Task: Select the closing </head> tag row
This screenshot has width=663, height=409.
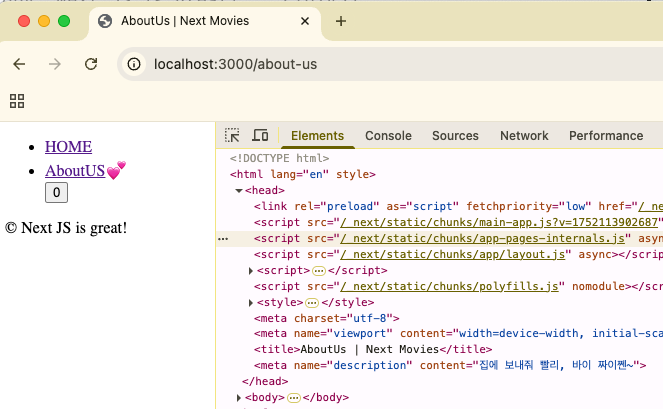Action: click(265, 382)
